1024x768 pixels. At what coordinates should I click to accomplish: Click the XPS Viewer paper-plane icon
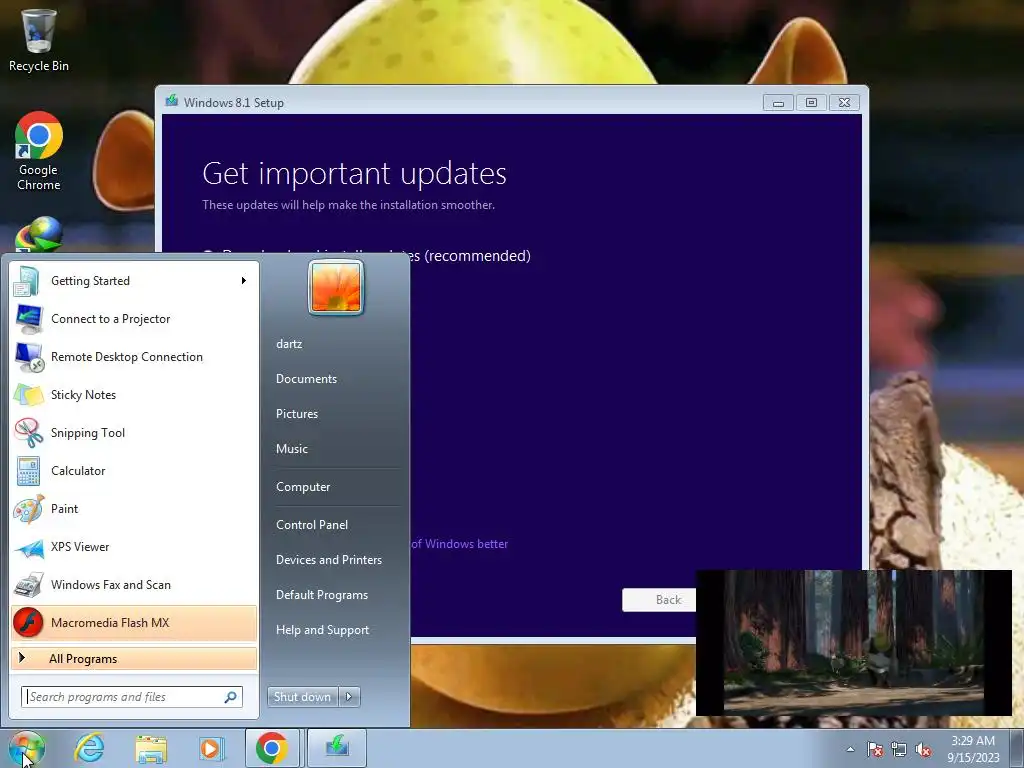tap(29, 547)
